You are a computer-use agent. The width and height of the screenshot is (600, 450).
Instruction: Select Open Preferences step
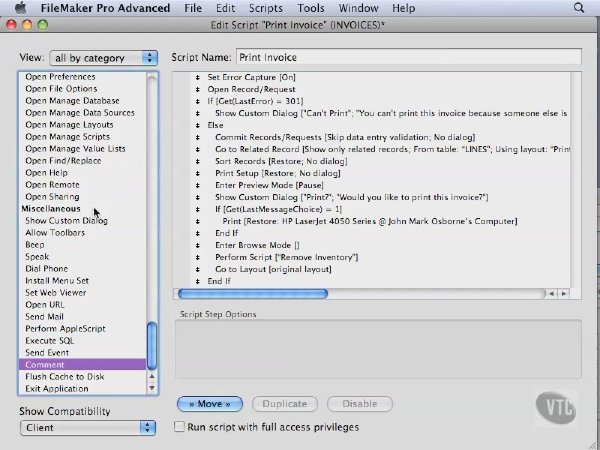[82, 77]
